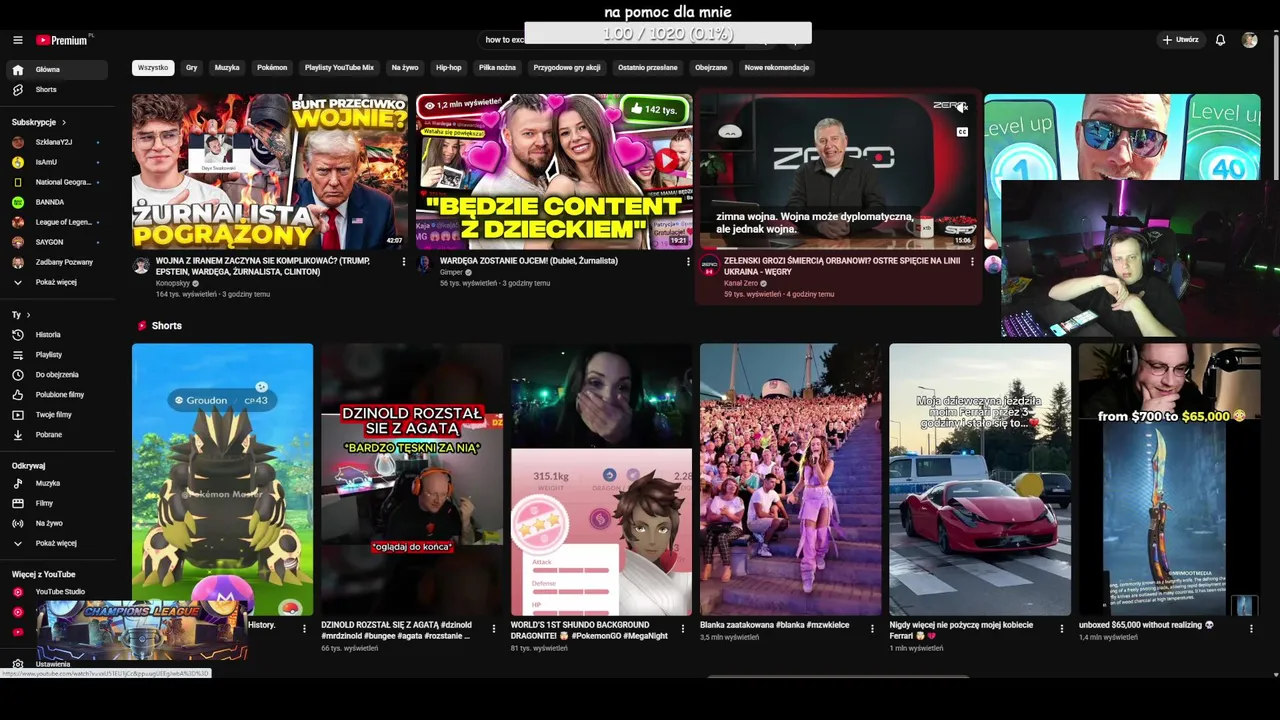Open Do obejrzenia watch later list

coord(57,375)
